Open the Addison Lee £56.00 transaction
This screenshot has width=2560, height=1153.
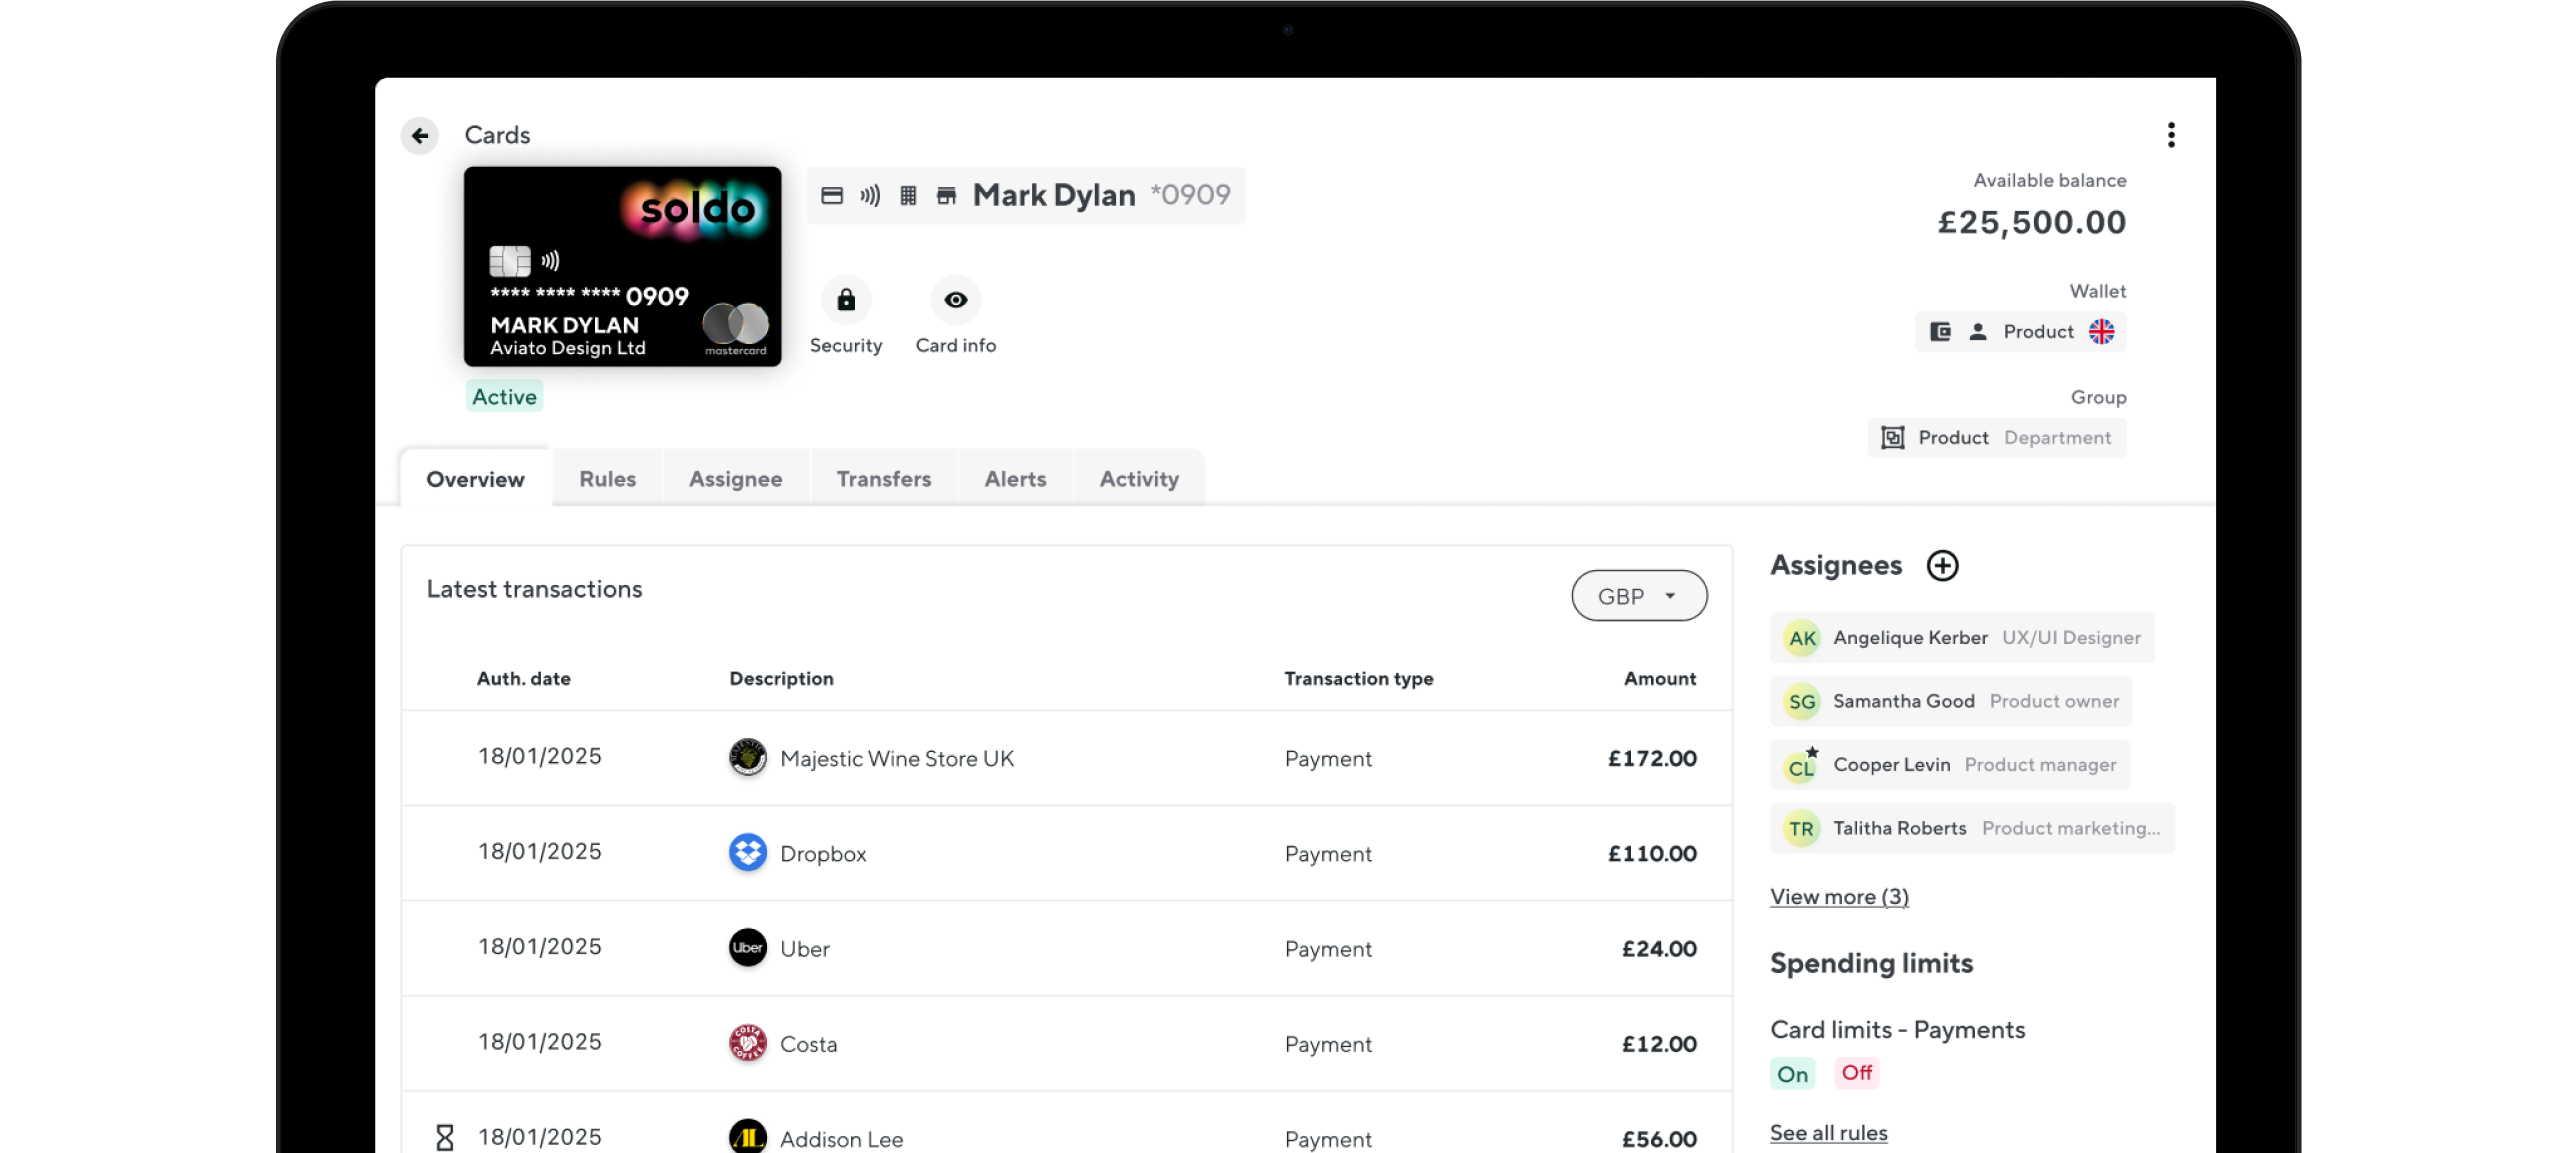(x=1066, y=1123)
